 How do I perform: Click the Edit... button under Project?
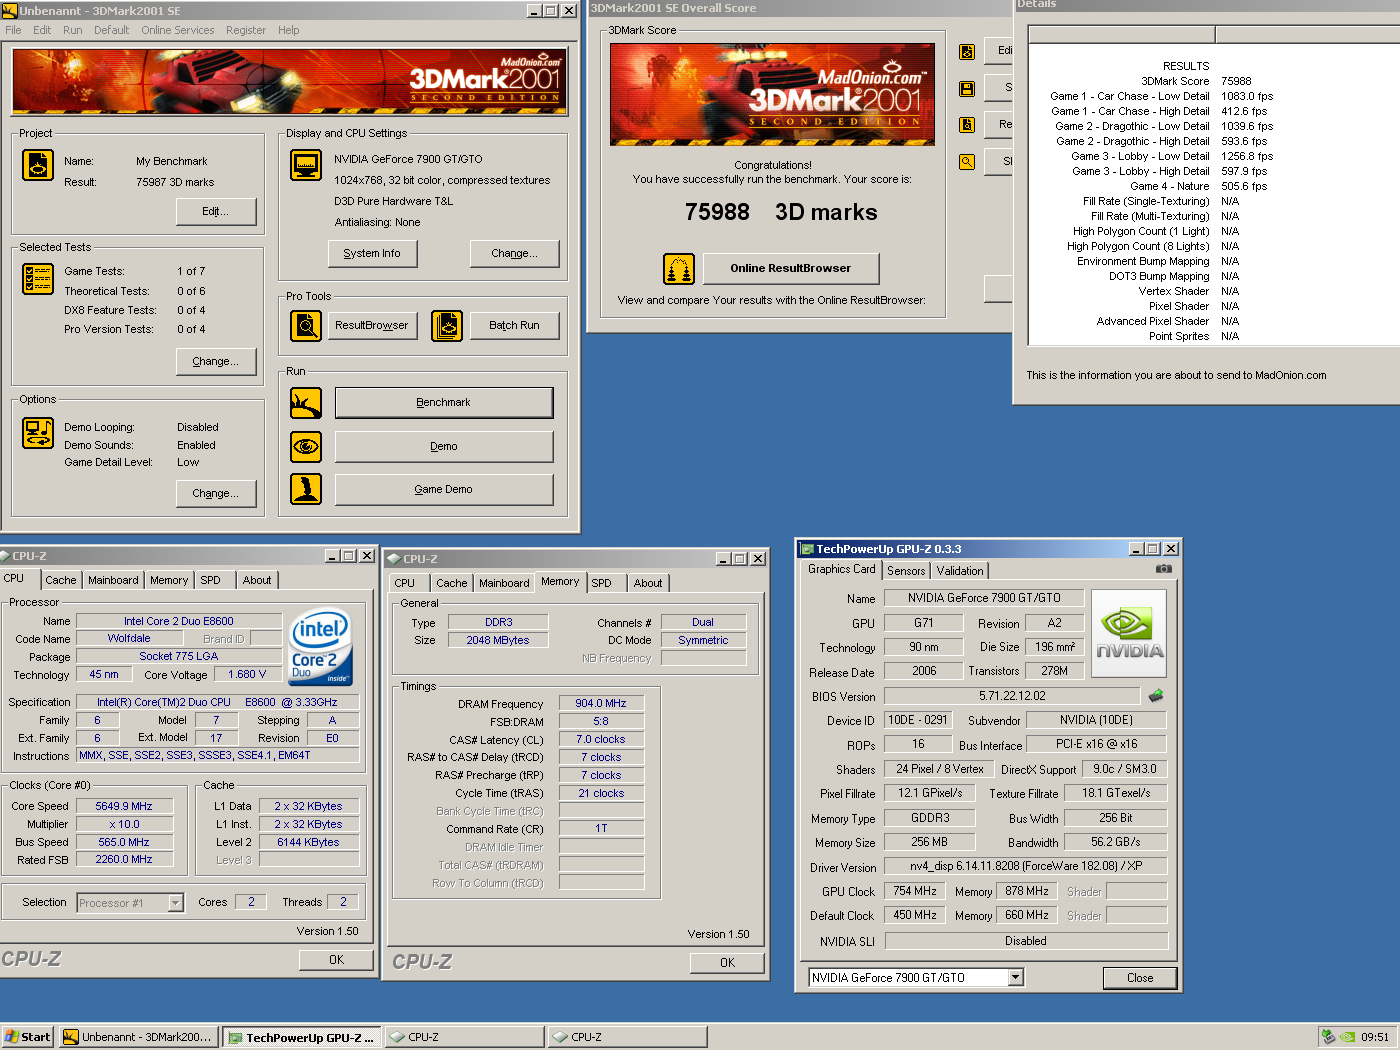click(216, 211)
